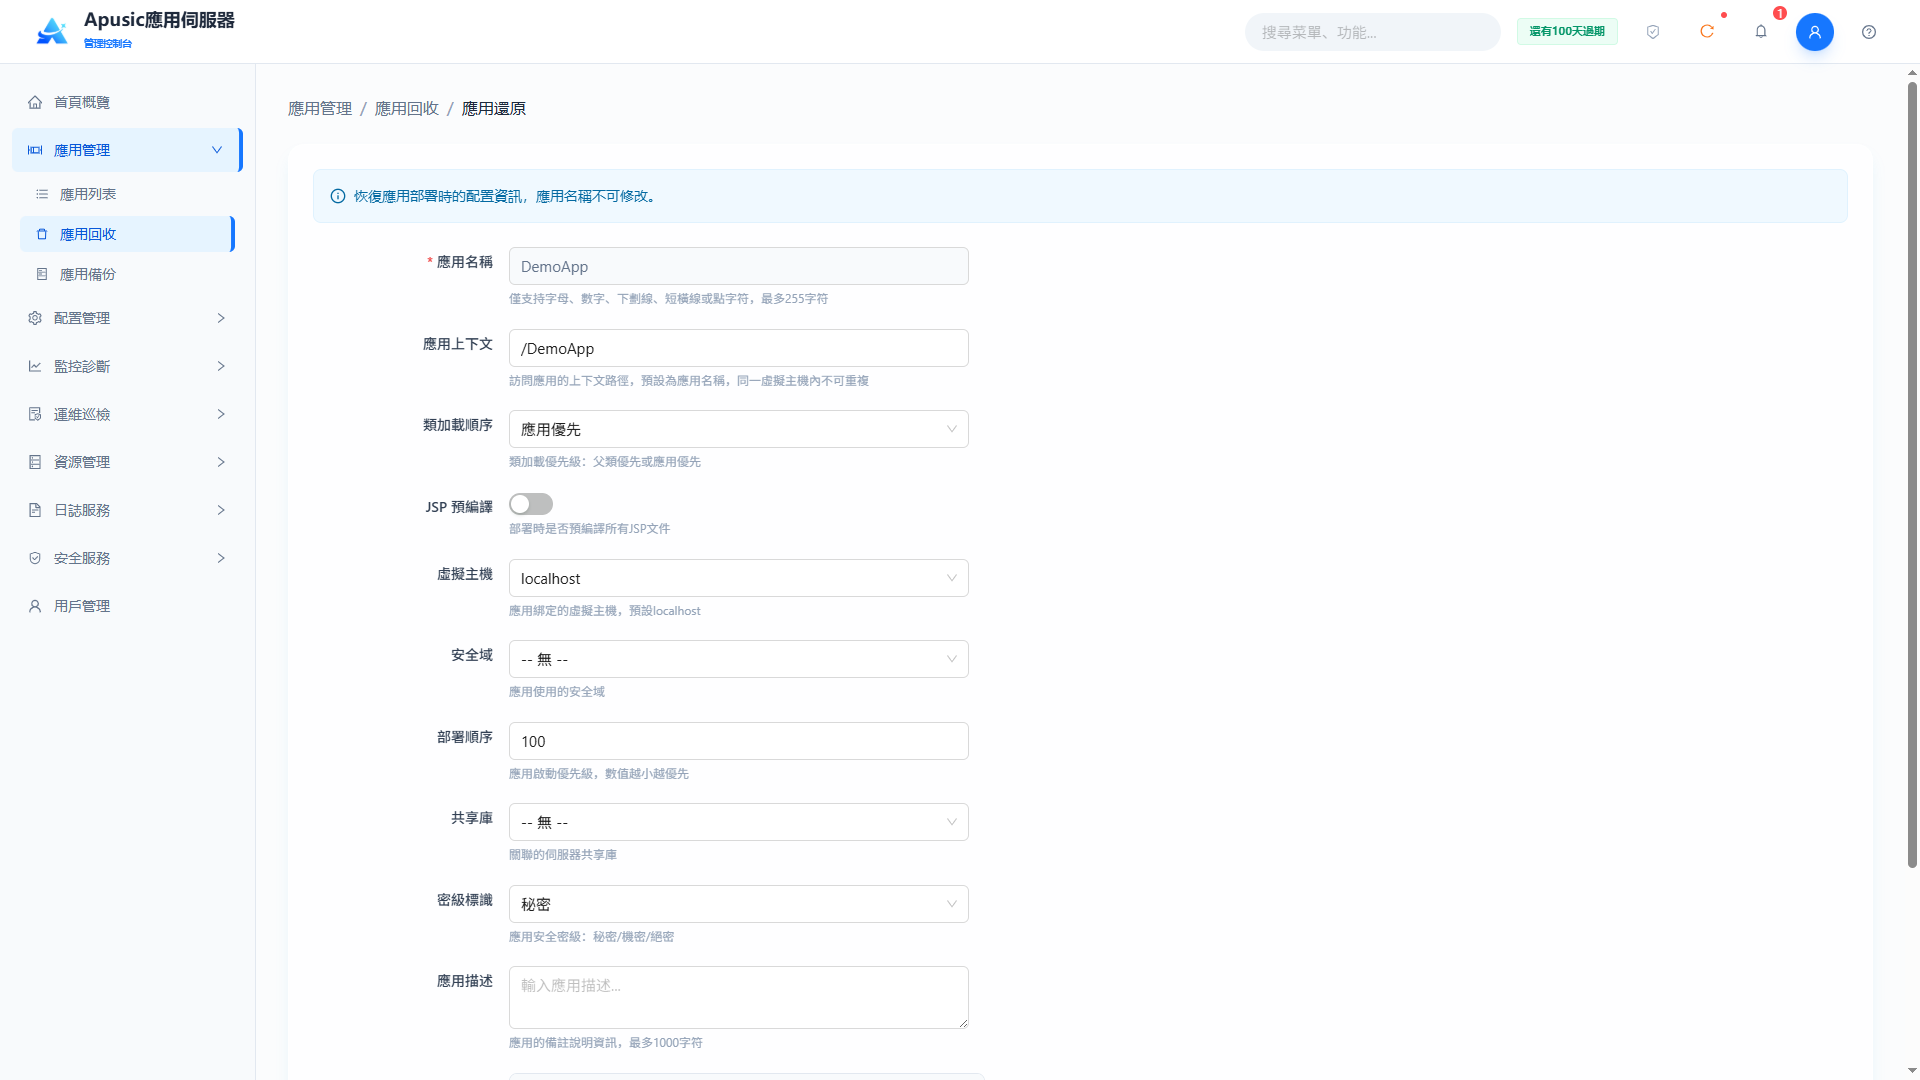Click the 用戶管理 person icon
The image size is (1920, 1080).
35,606
